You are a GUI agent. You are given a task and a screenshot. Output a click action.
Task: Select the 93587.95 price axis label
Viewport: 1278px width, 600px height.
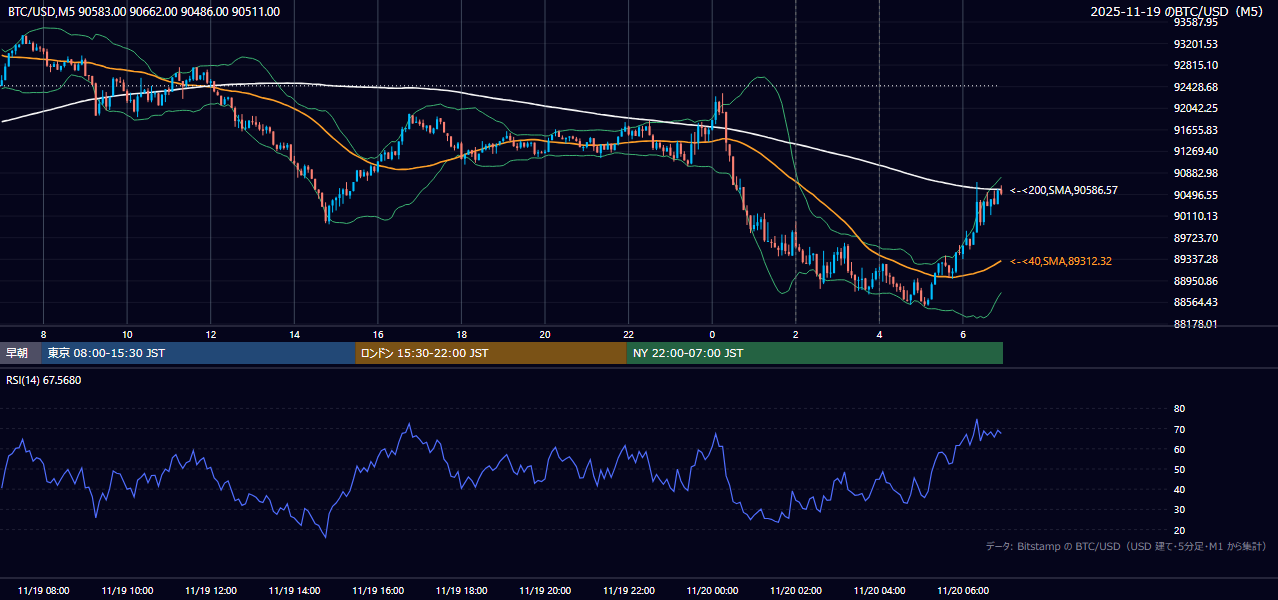1196,22
